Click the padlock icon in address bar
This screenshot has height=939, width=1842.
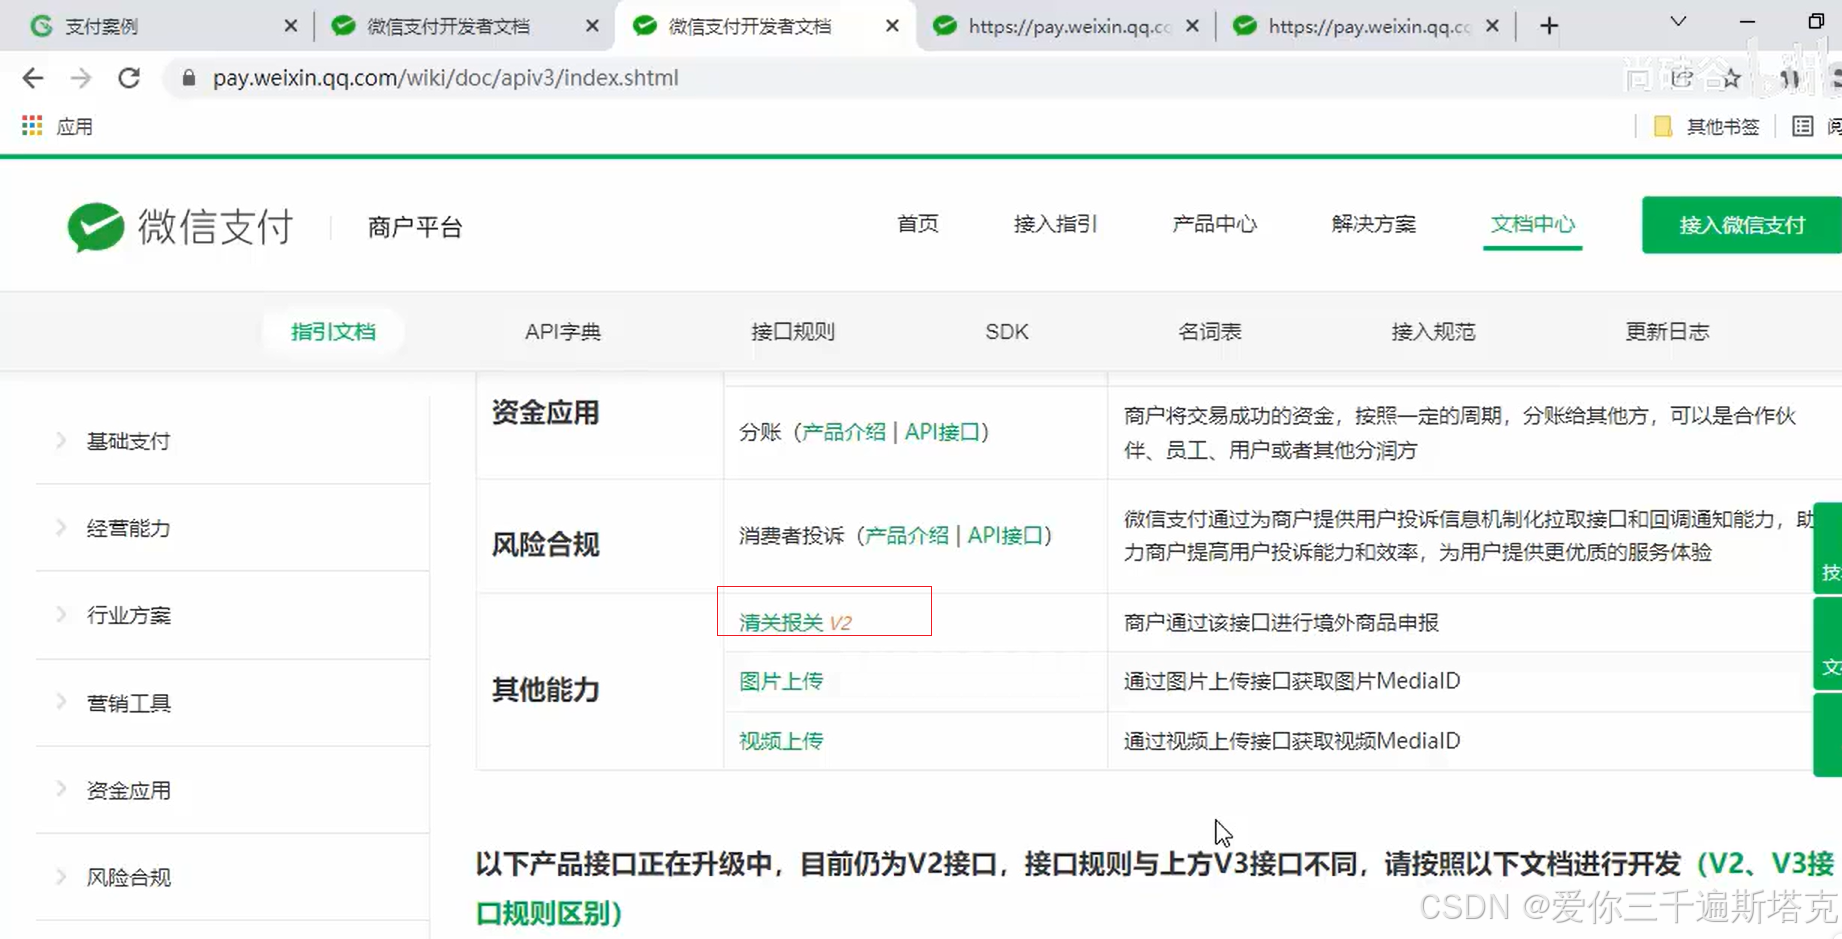tap(188, 77)
